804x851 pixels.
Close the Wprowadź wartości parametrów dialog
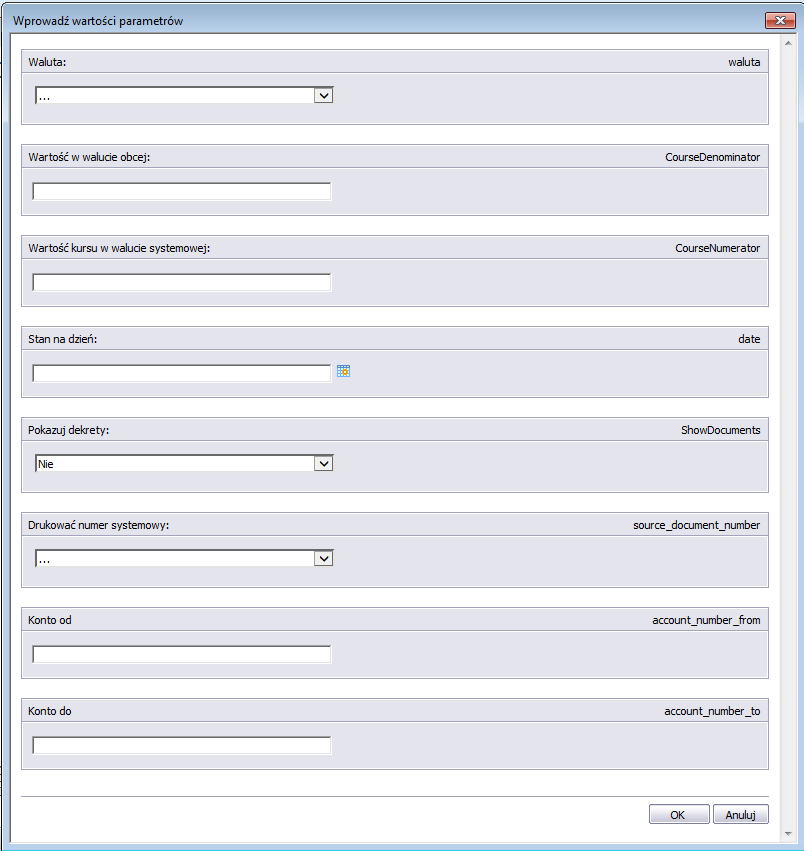780,20
